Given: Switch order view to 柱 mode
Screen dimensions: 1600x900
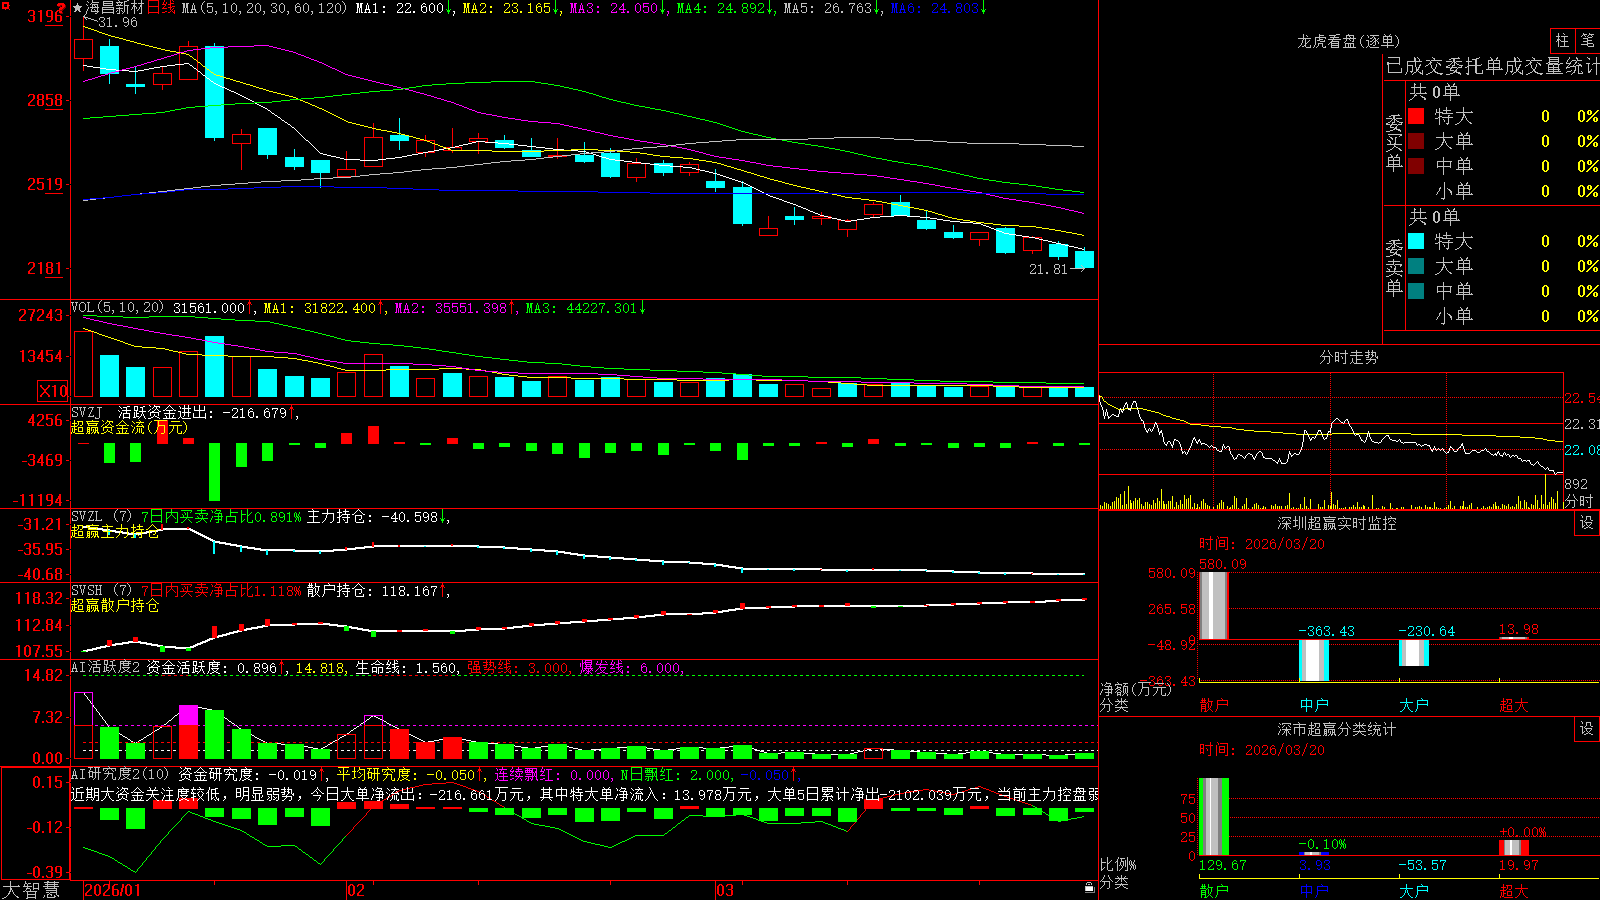Looking at the screenshot, I should coord(1562,40).
